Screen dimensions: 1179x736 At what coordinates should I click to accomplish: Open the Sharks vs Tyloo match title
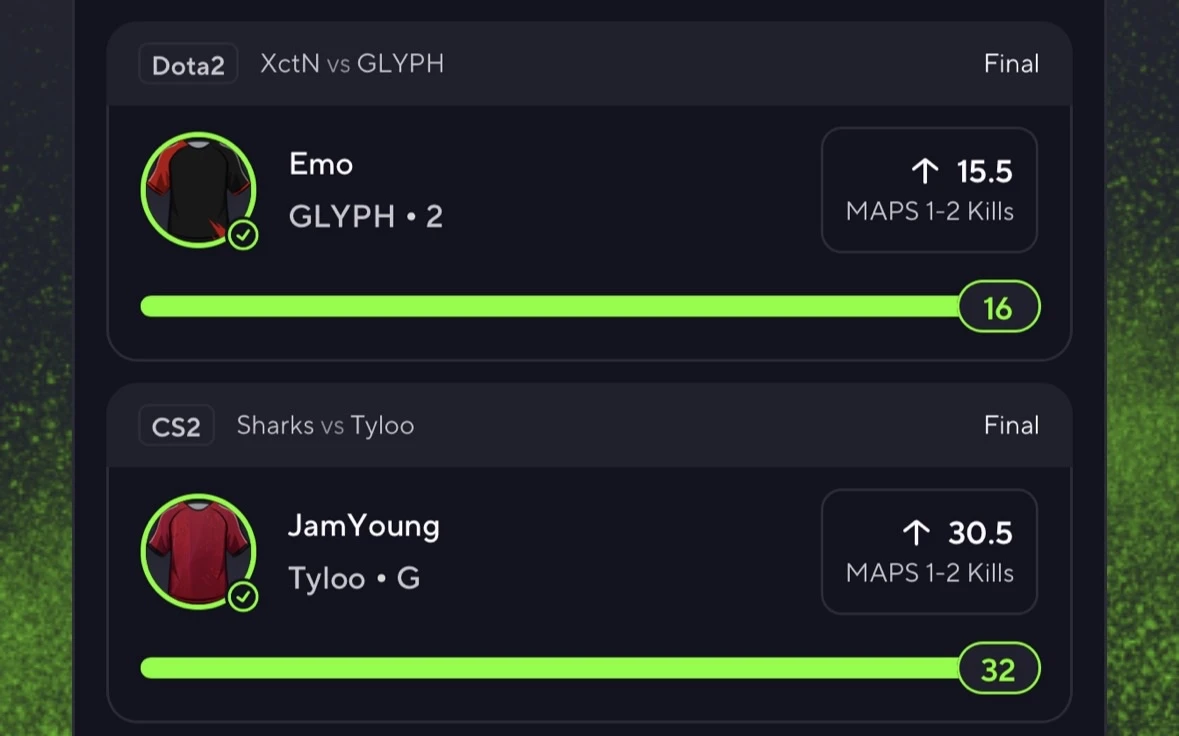(x=326, y=426)
